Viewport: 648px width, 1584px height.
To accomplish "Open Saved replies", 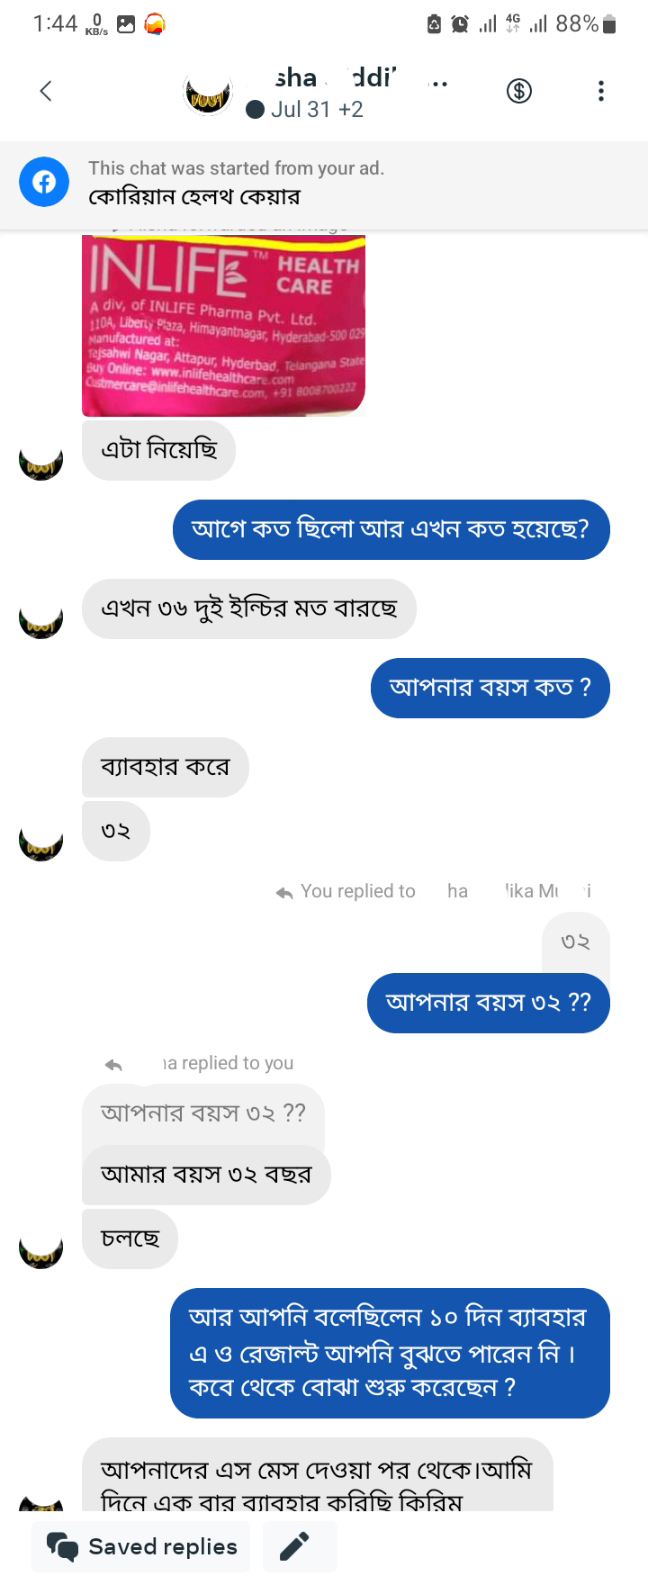I will pos(141,1546).
